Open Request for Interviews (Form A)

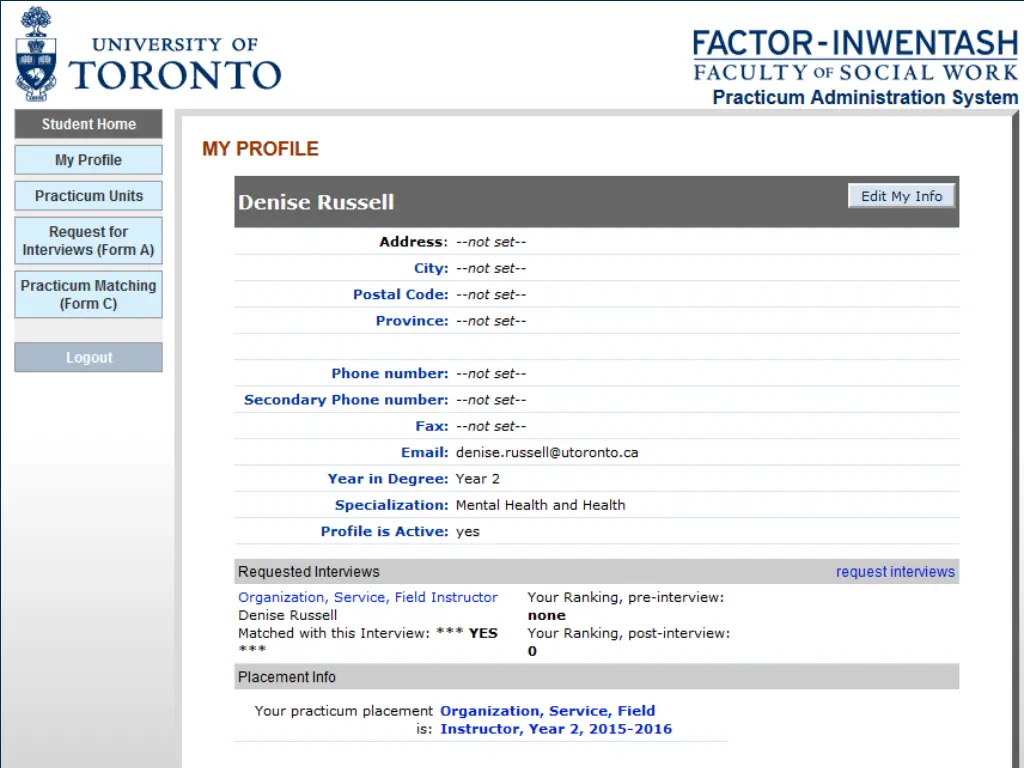(89, 241)
